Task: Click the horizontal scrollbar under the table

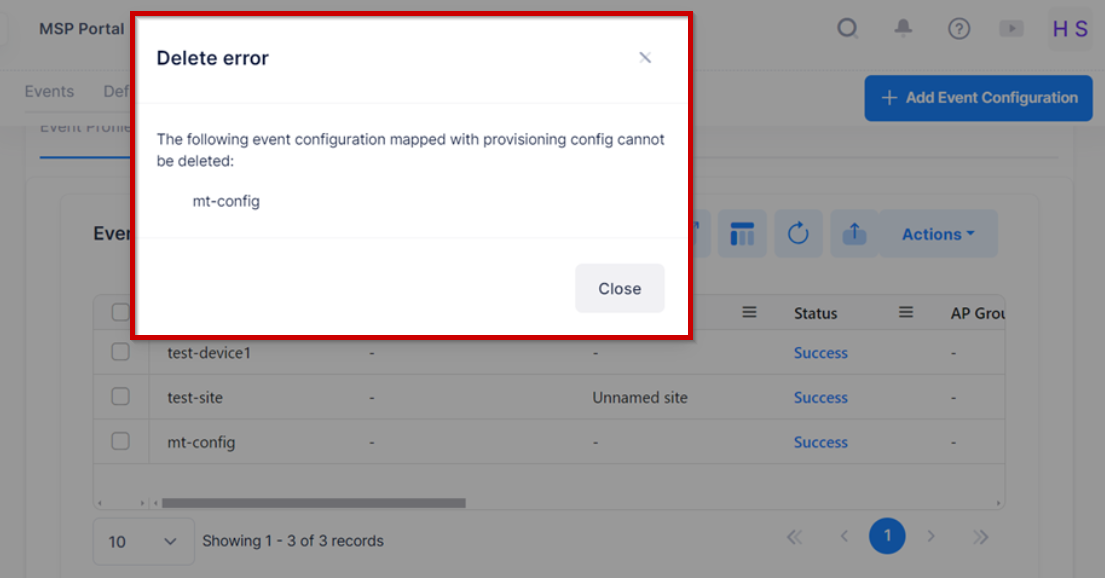Action: click(x=313, y=503)
